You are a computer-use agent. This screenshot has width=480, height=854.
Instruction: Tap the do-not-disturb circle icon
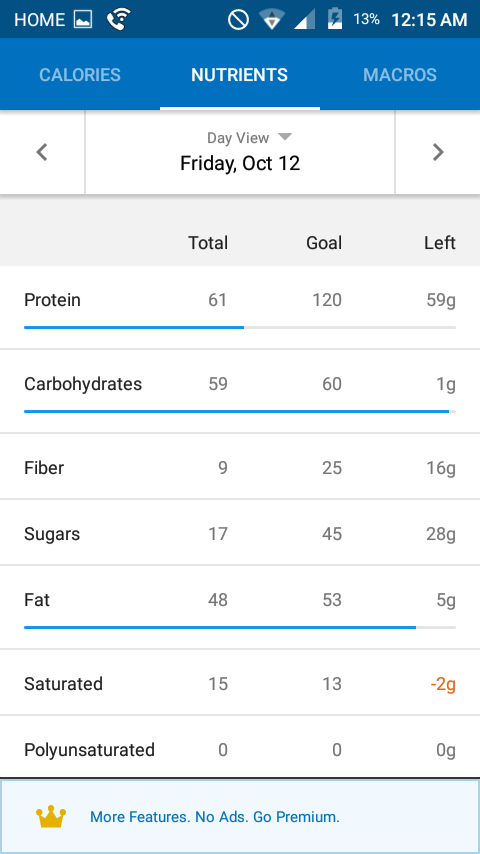click(x=238, y=20)
